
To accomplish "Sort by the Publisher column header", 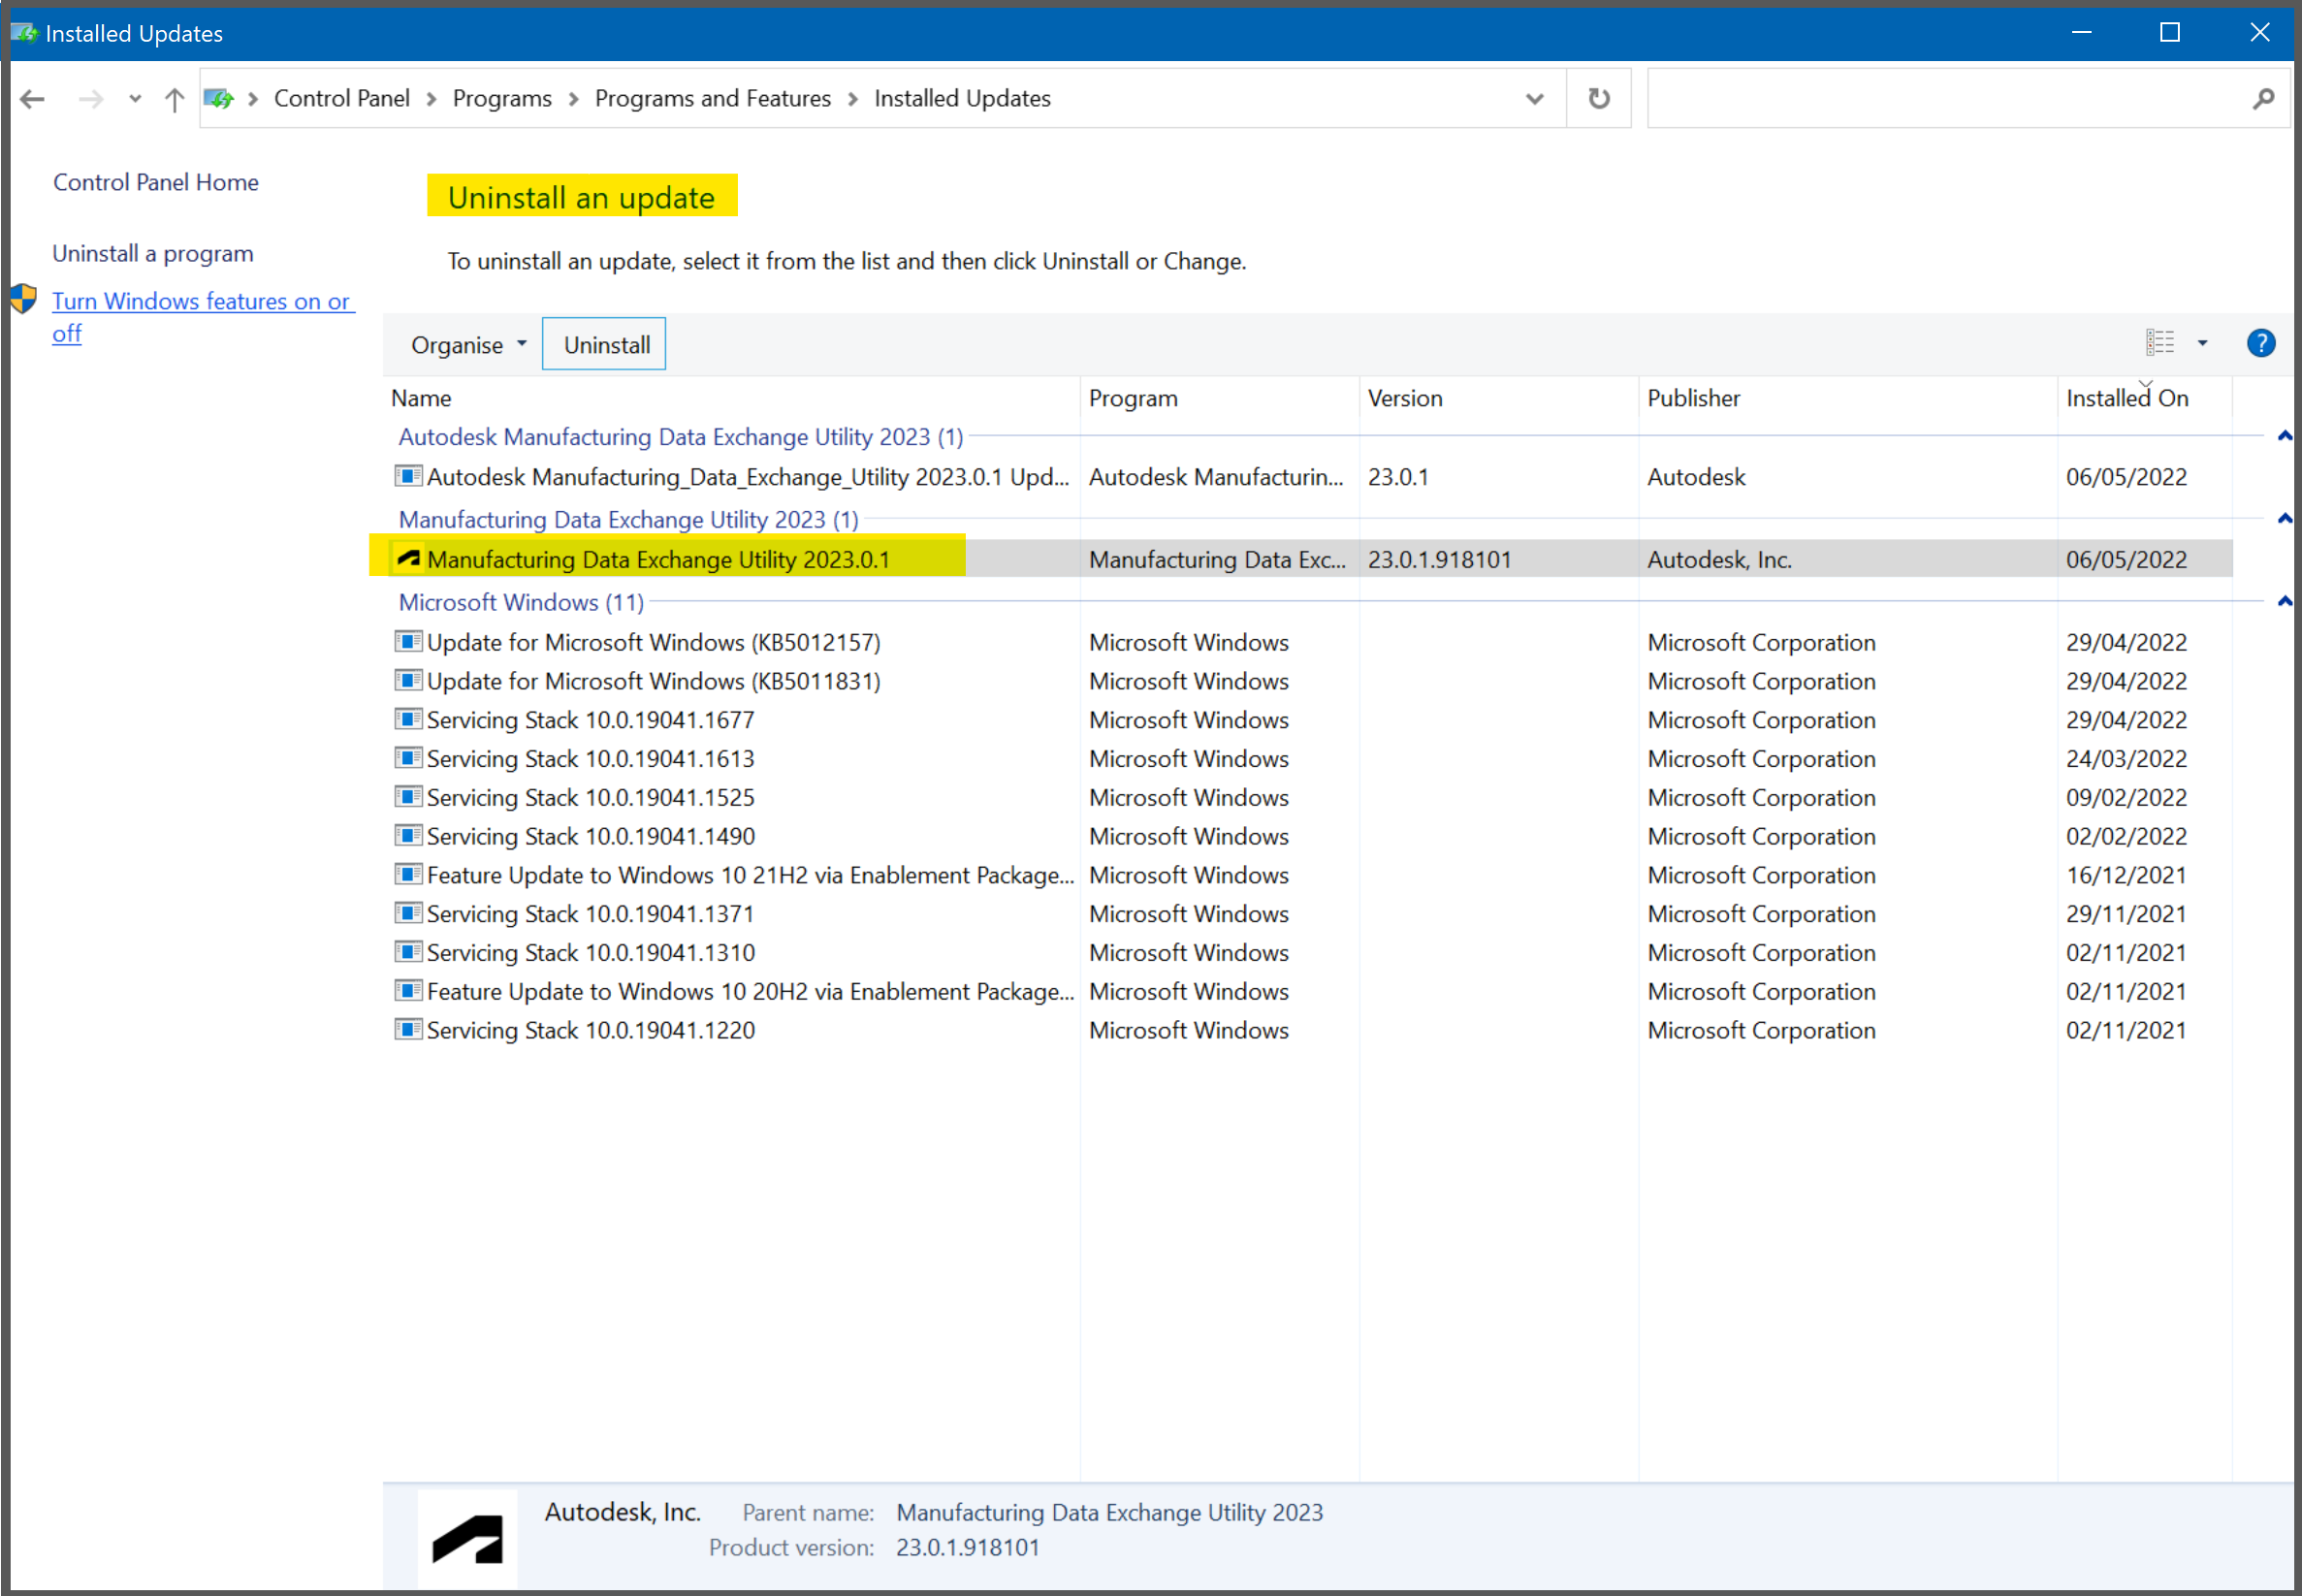I will pos(1848,398).
